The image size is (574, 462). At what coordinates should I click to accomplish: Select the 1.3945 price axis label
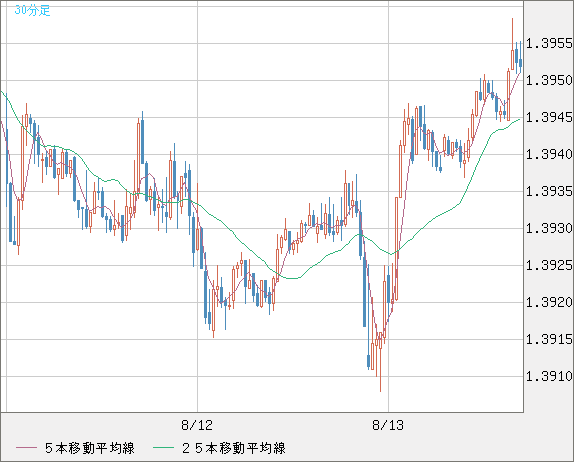[x=549, y=118]
